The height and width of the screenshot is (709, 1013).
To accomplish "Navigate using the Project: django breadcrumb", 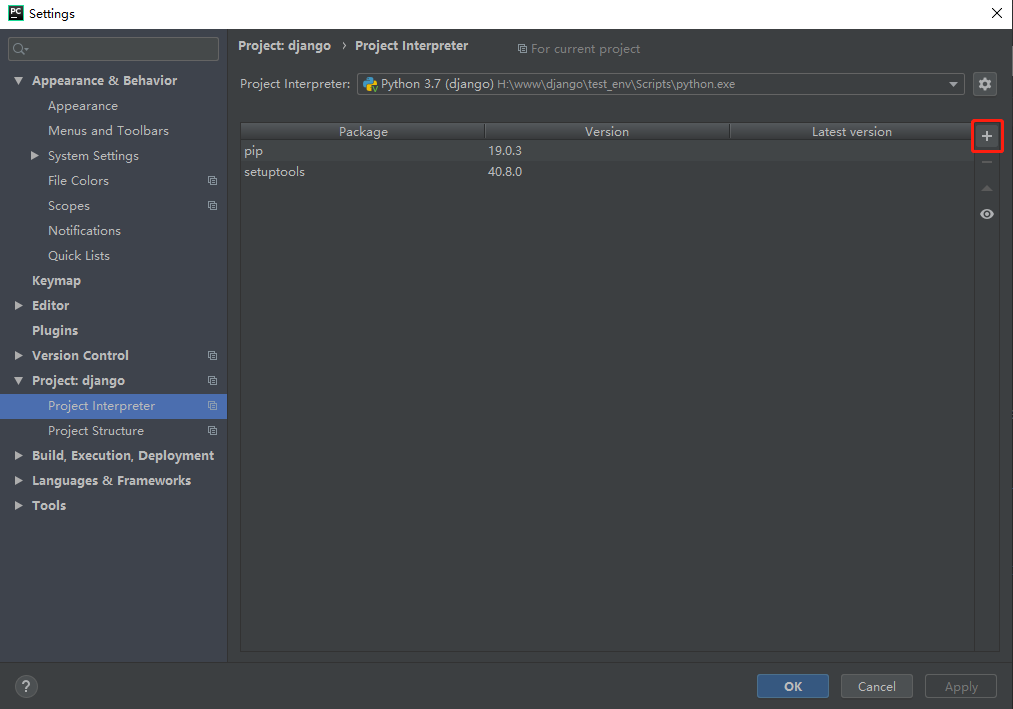I will [284, 45].
